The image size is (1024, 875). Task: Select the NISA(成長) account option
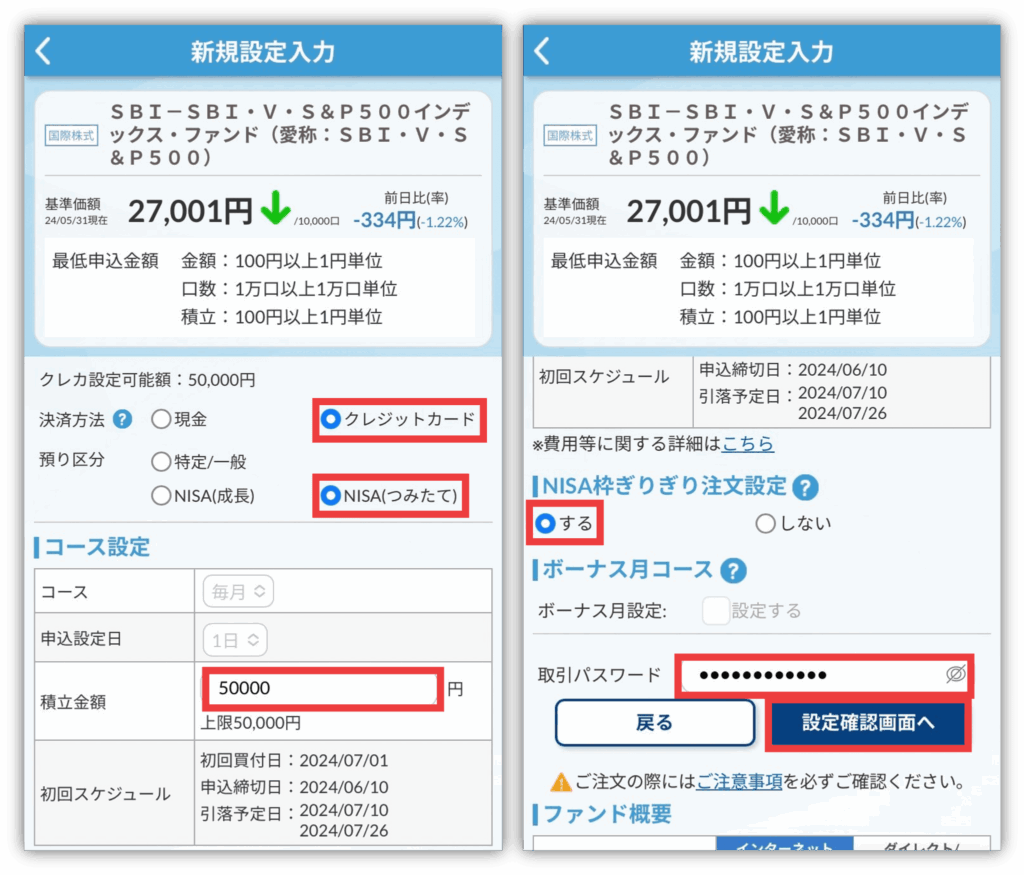[x=161, y=495]
